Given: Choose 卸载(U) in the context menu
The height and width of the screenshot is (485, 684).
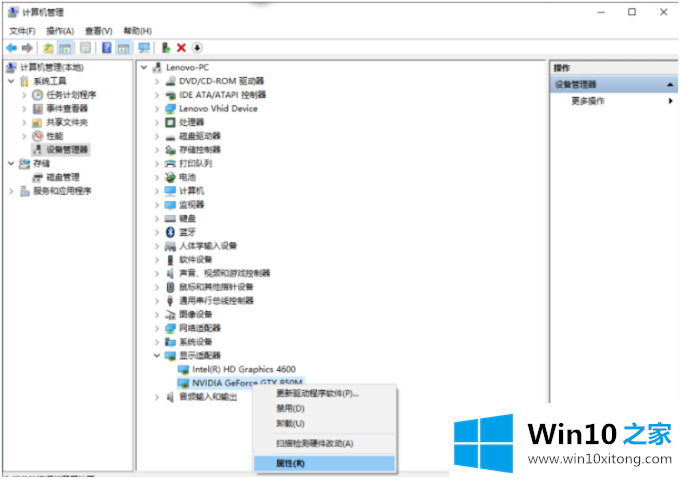Looking at the screenshot, I should tap(325, 424).
